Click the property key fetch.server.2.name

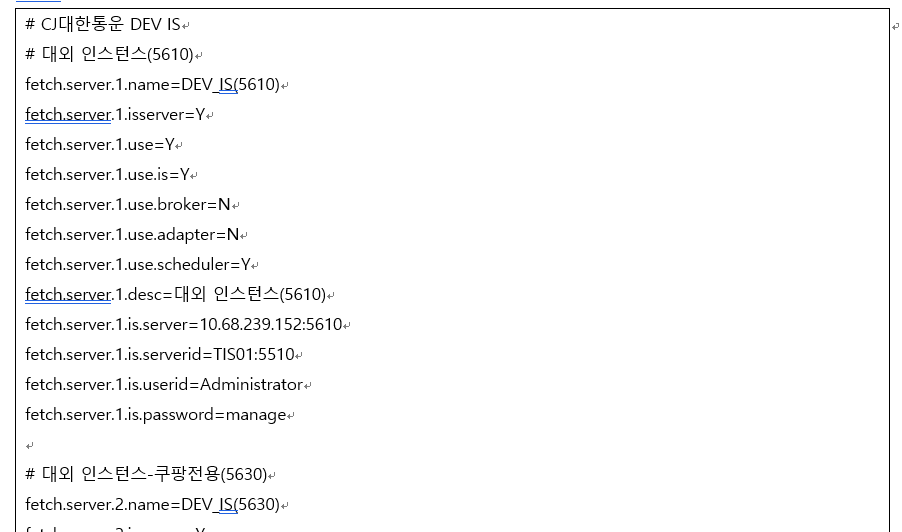pos(97,505)
